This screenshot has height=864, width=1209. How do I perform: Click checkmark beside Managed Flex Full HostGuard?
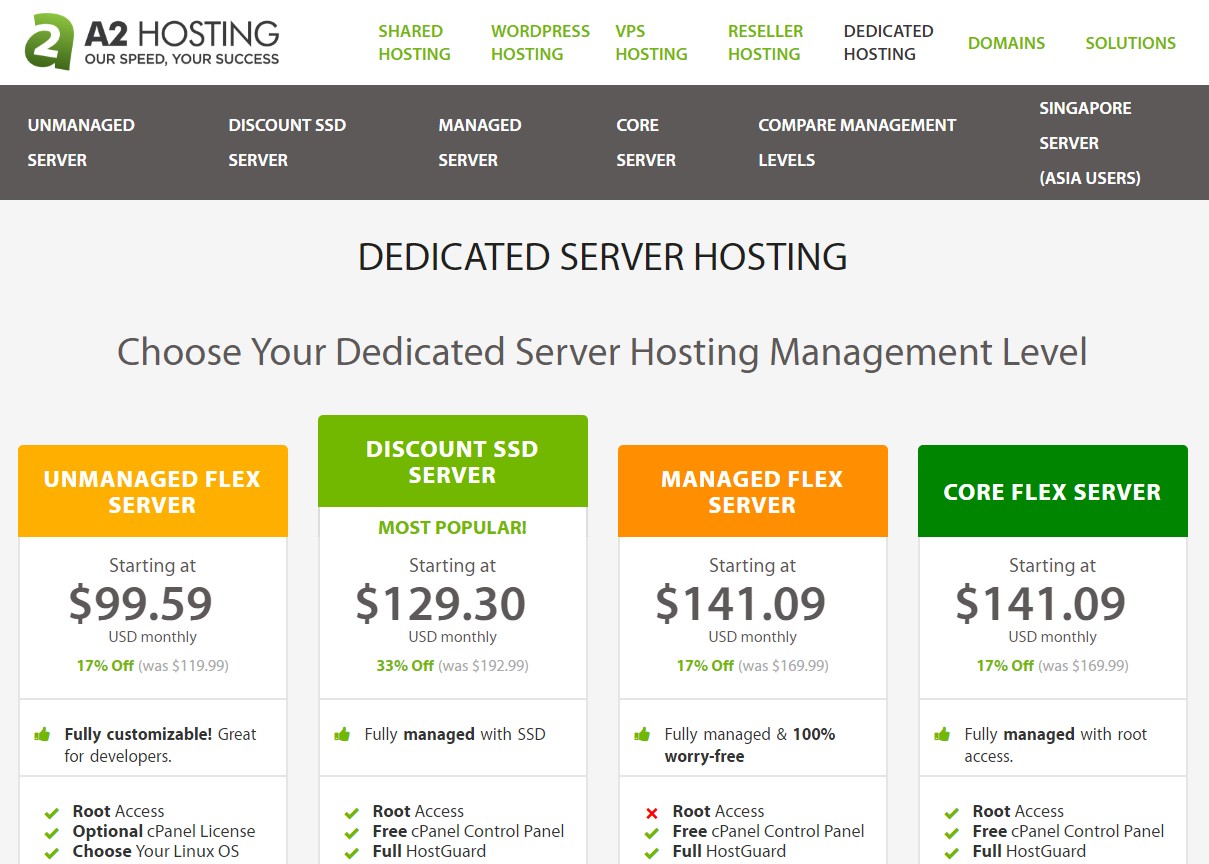tap(652, 853)
